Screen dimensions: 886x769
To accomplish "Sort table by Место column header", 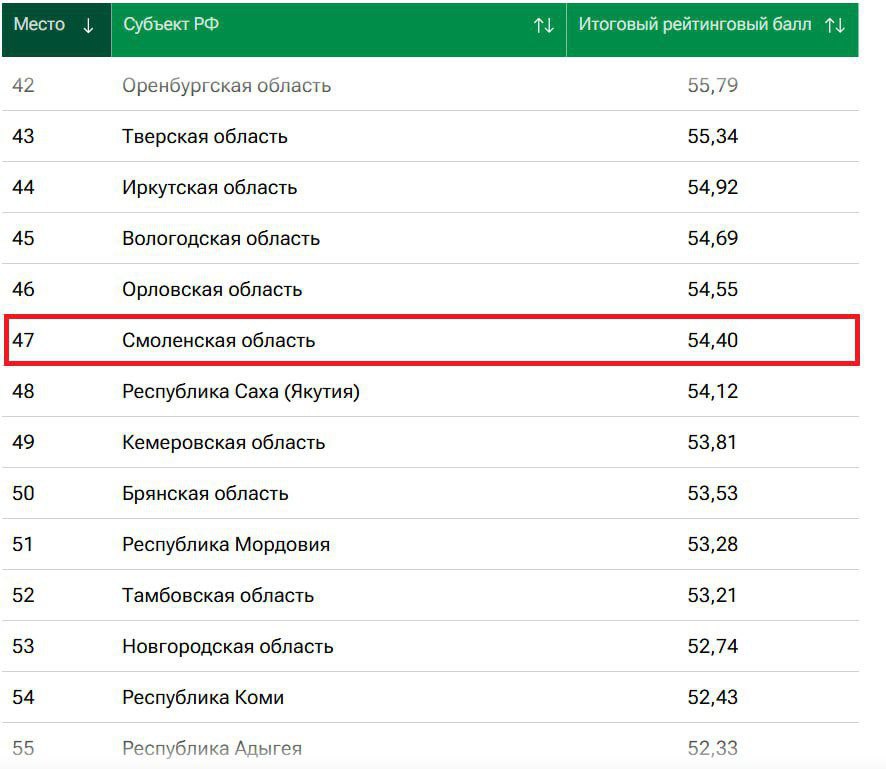I will tap(40, 25).
